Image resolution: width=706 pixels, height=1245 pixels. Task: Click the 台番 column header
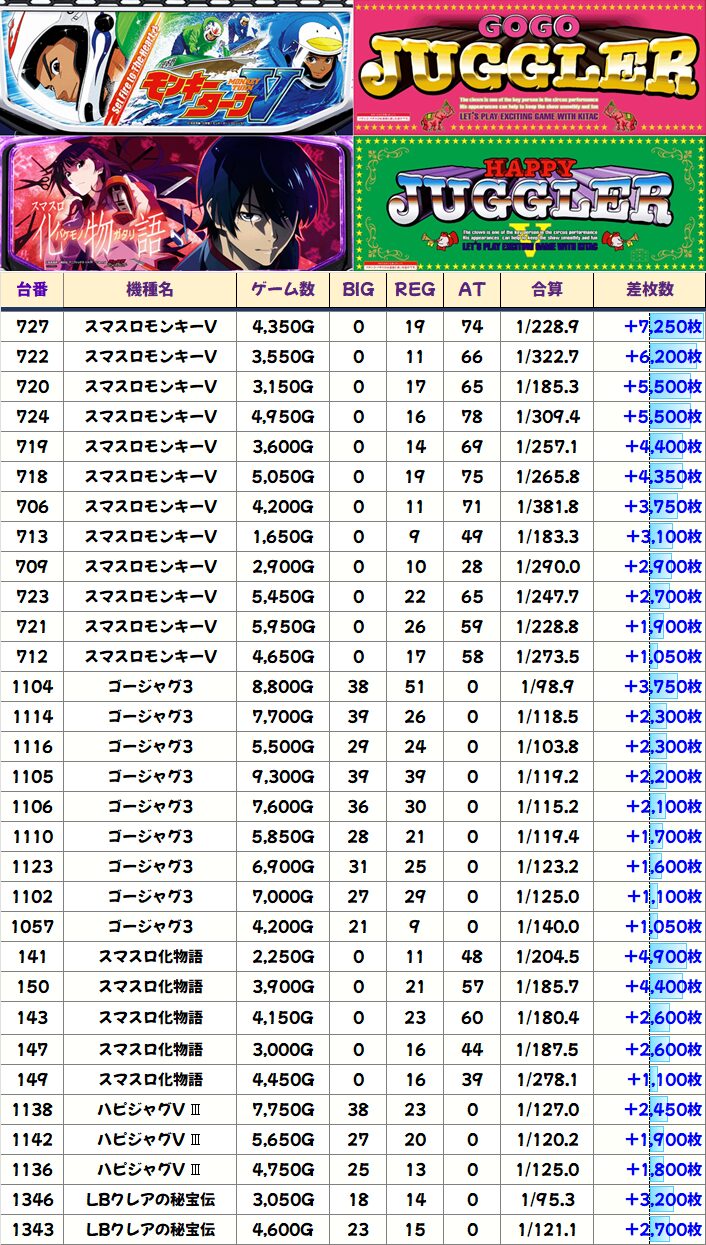tap(32, 289)
